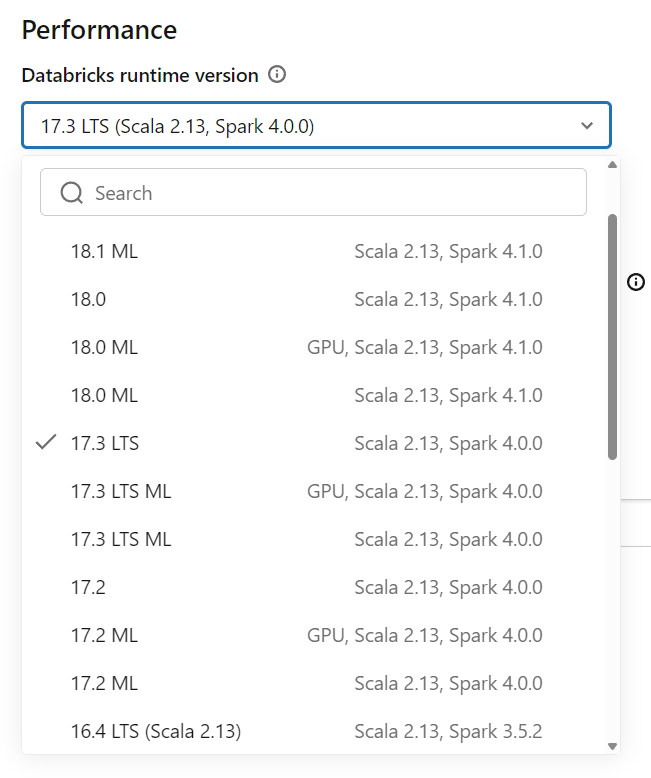651x778 pixels.
Task: Type in the runtime Search field
Action: [330, 193]
